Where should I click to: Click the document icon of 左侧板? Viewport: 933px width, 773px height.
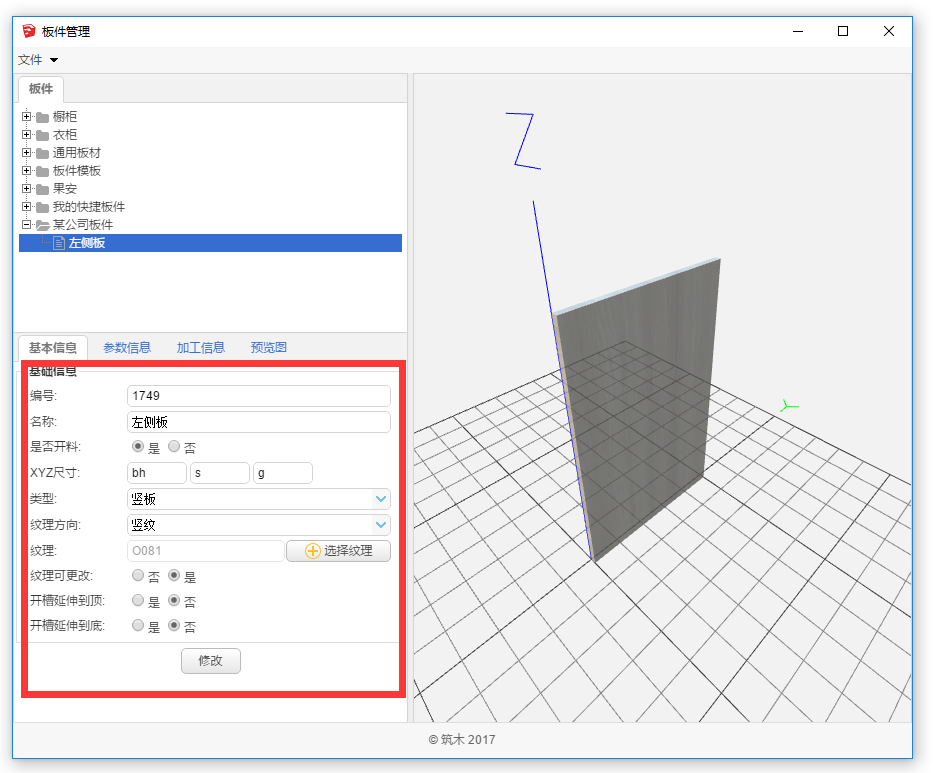(59, 243)
